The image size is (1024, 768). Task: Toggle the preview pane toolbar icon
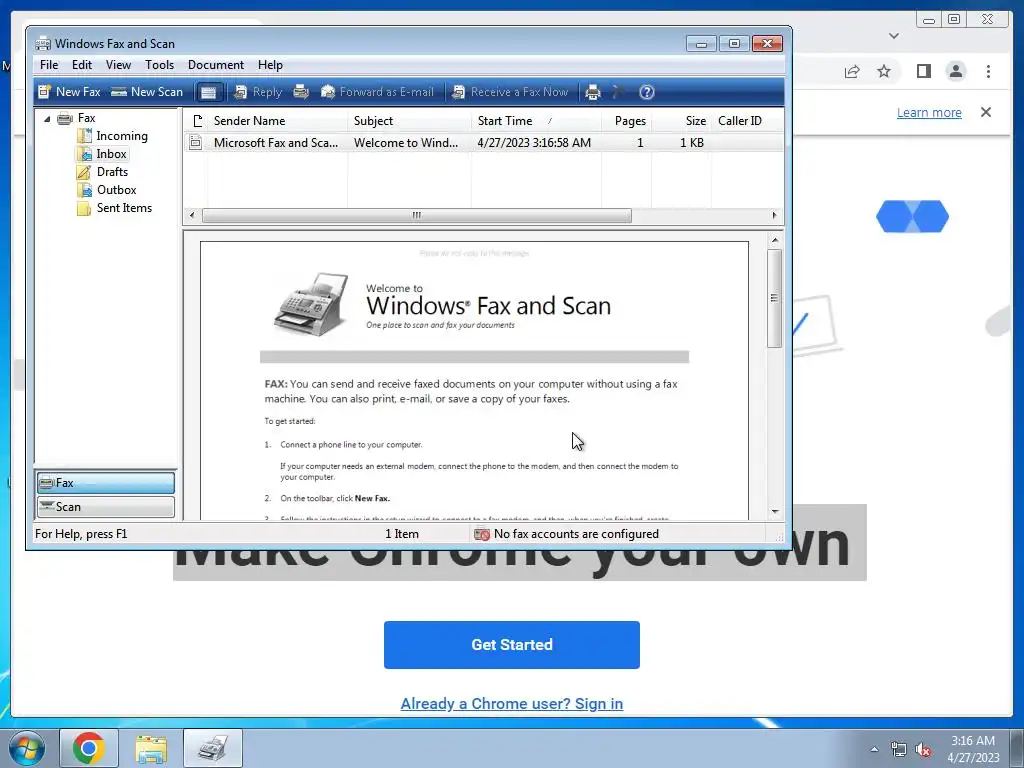[x=208, y=92]
